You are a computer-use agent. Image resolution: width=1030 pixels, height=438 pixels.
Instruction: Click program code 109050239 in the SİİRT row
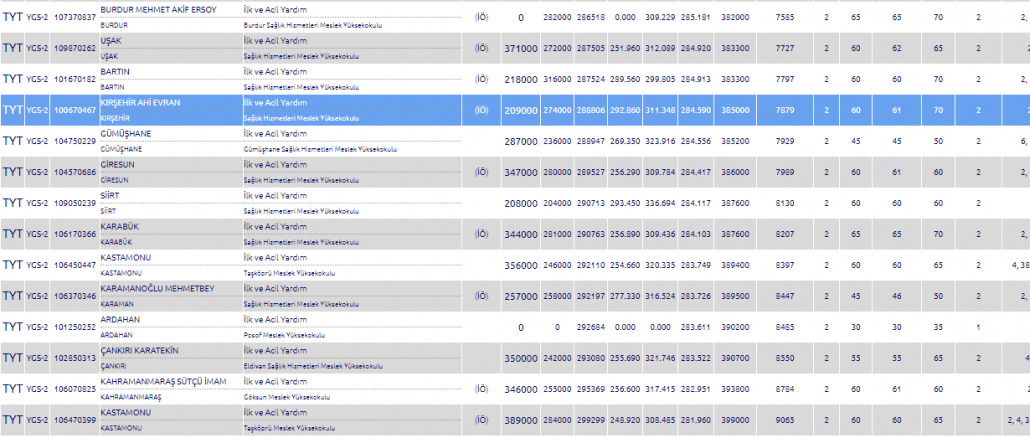click(x=75, y=203)
